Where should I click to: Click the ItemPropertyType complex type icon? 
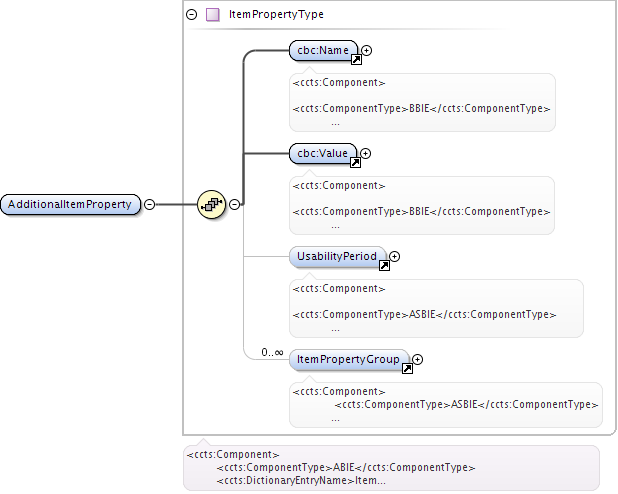[213, 15]
